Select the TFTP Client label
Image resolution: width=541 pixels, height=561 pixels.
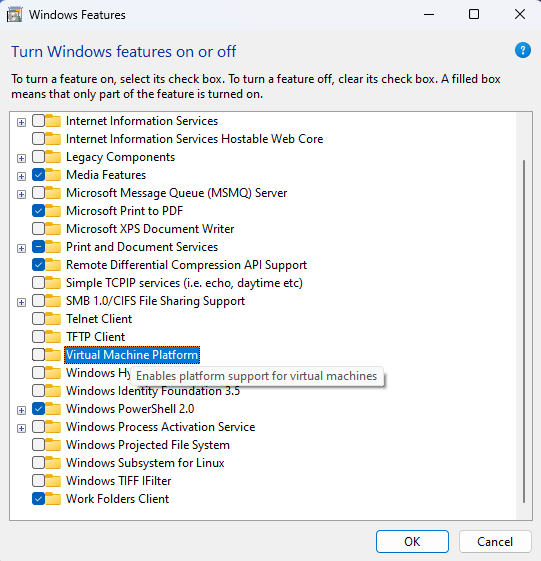96,337
